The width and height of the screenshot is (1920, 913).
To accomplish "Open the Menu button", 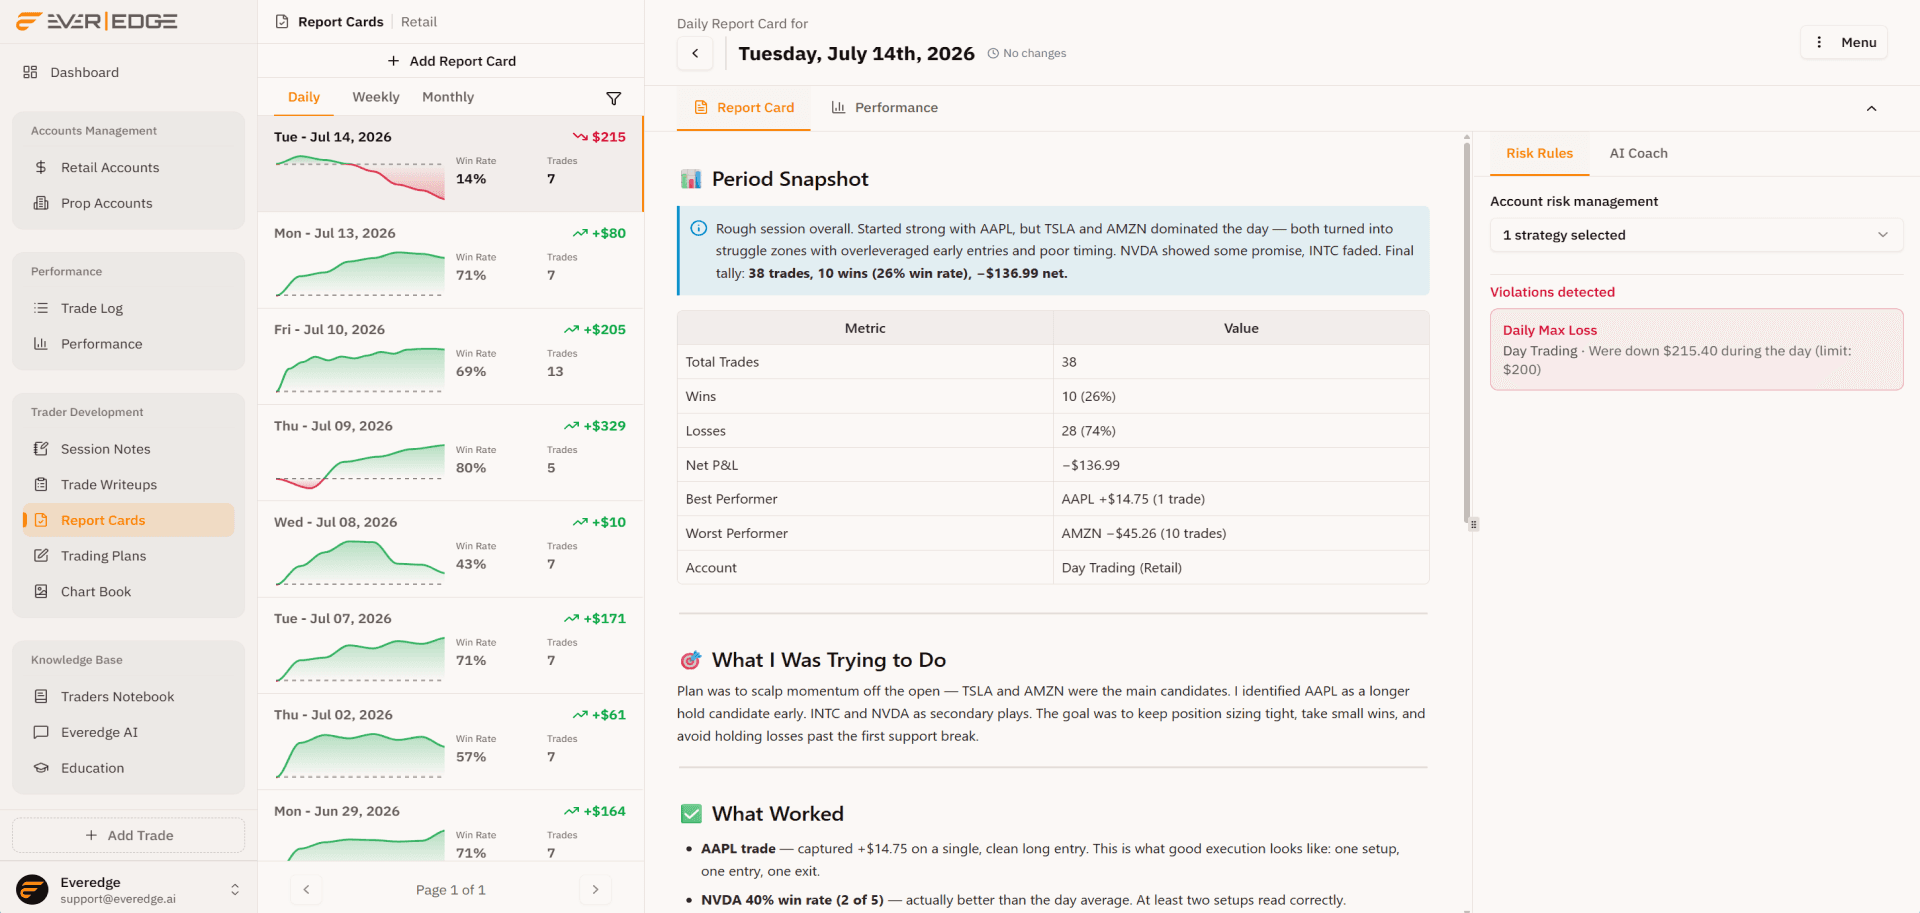I will [x=1844, y=42].
